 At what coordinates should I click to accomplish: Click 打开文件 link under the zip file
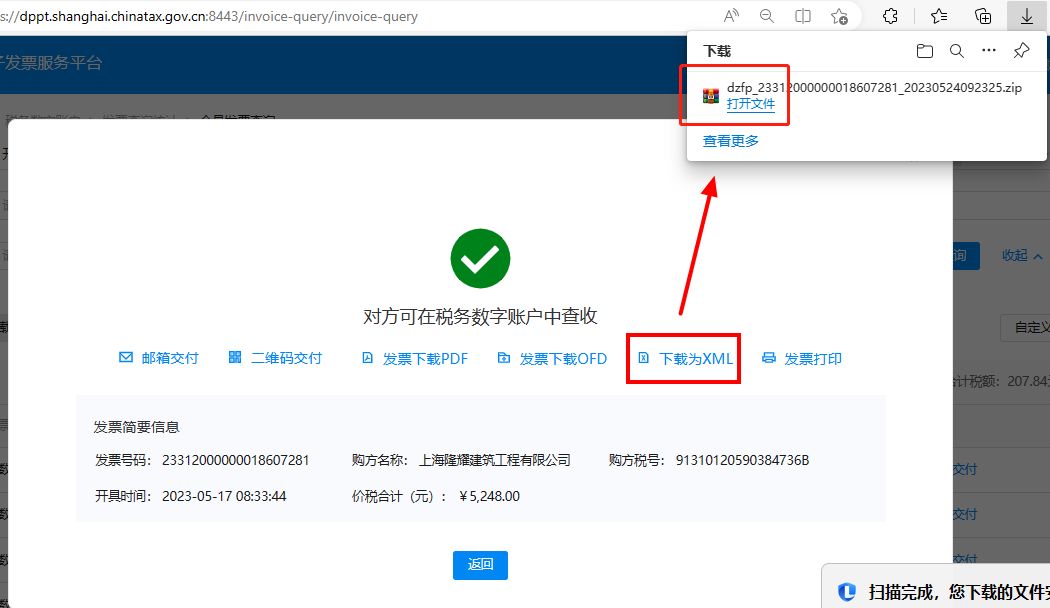click(x=750, y=104)
